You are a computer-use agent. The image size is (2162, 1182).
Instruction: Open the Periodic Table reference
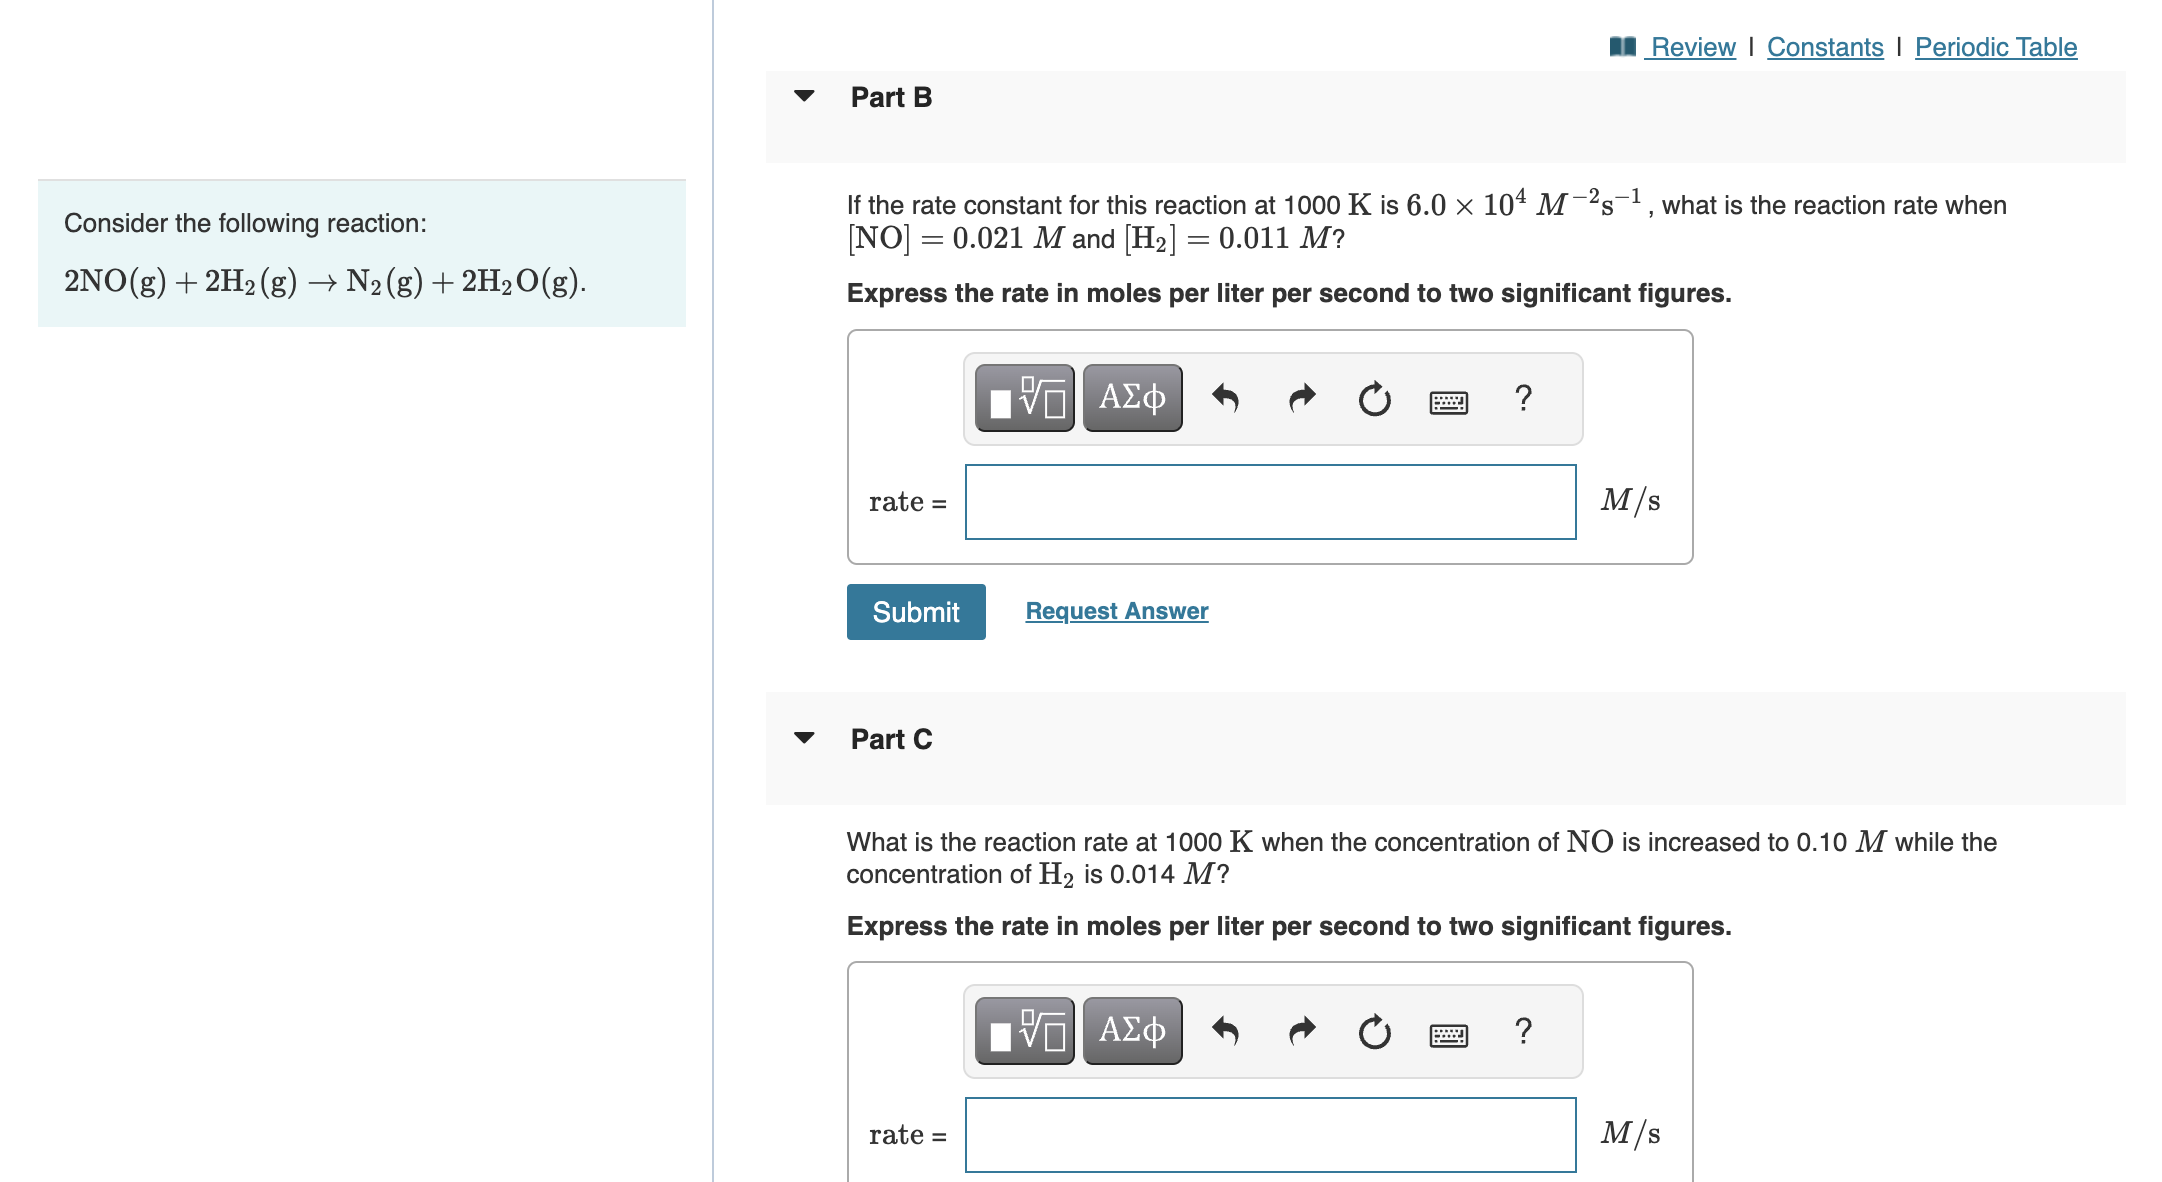click(1995, 46)
